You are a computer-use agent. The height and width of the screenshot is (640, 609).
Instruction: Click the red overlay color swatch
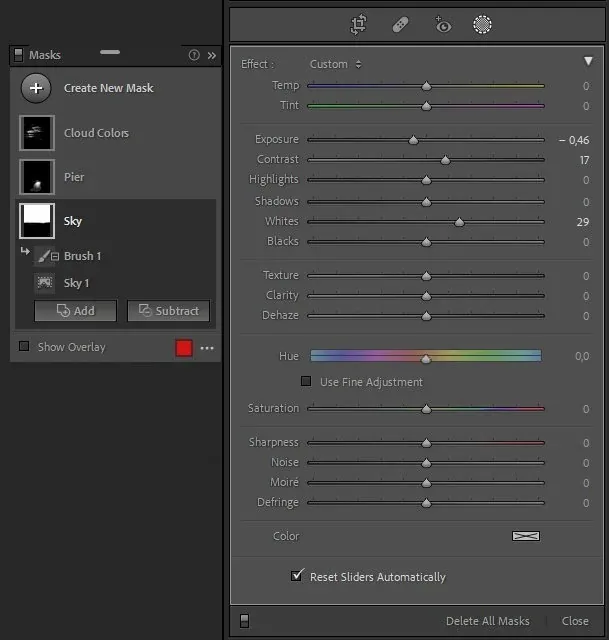tap(184, 348)
